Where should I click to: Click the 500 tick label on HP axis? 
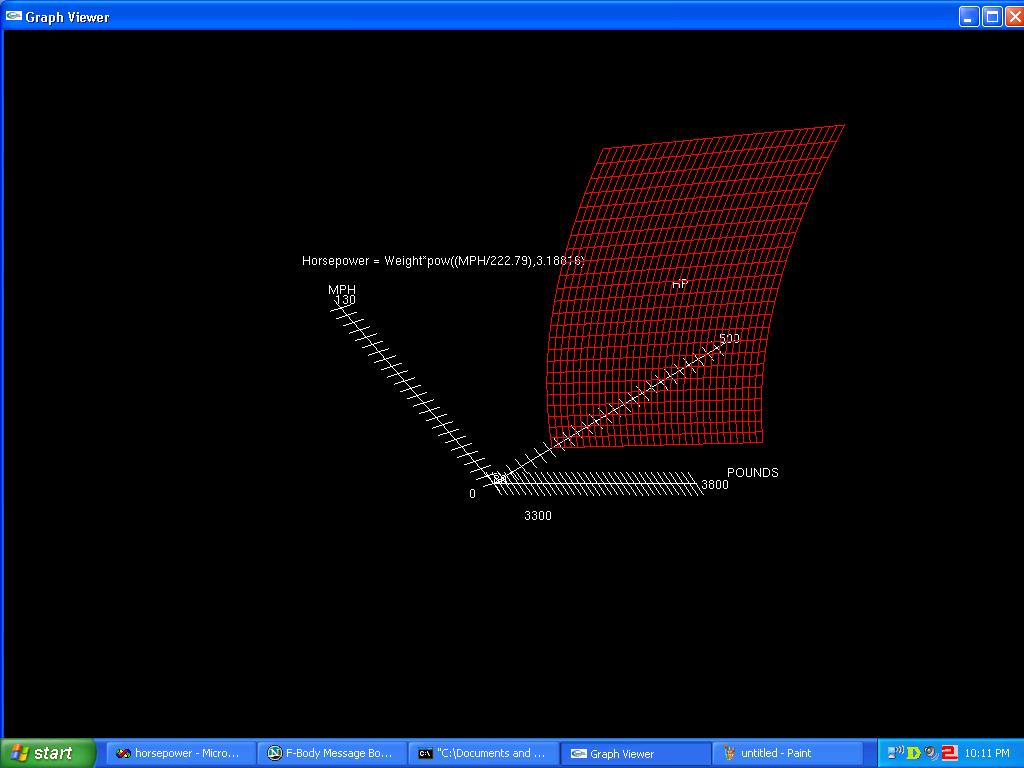pos(729,339)
